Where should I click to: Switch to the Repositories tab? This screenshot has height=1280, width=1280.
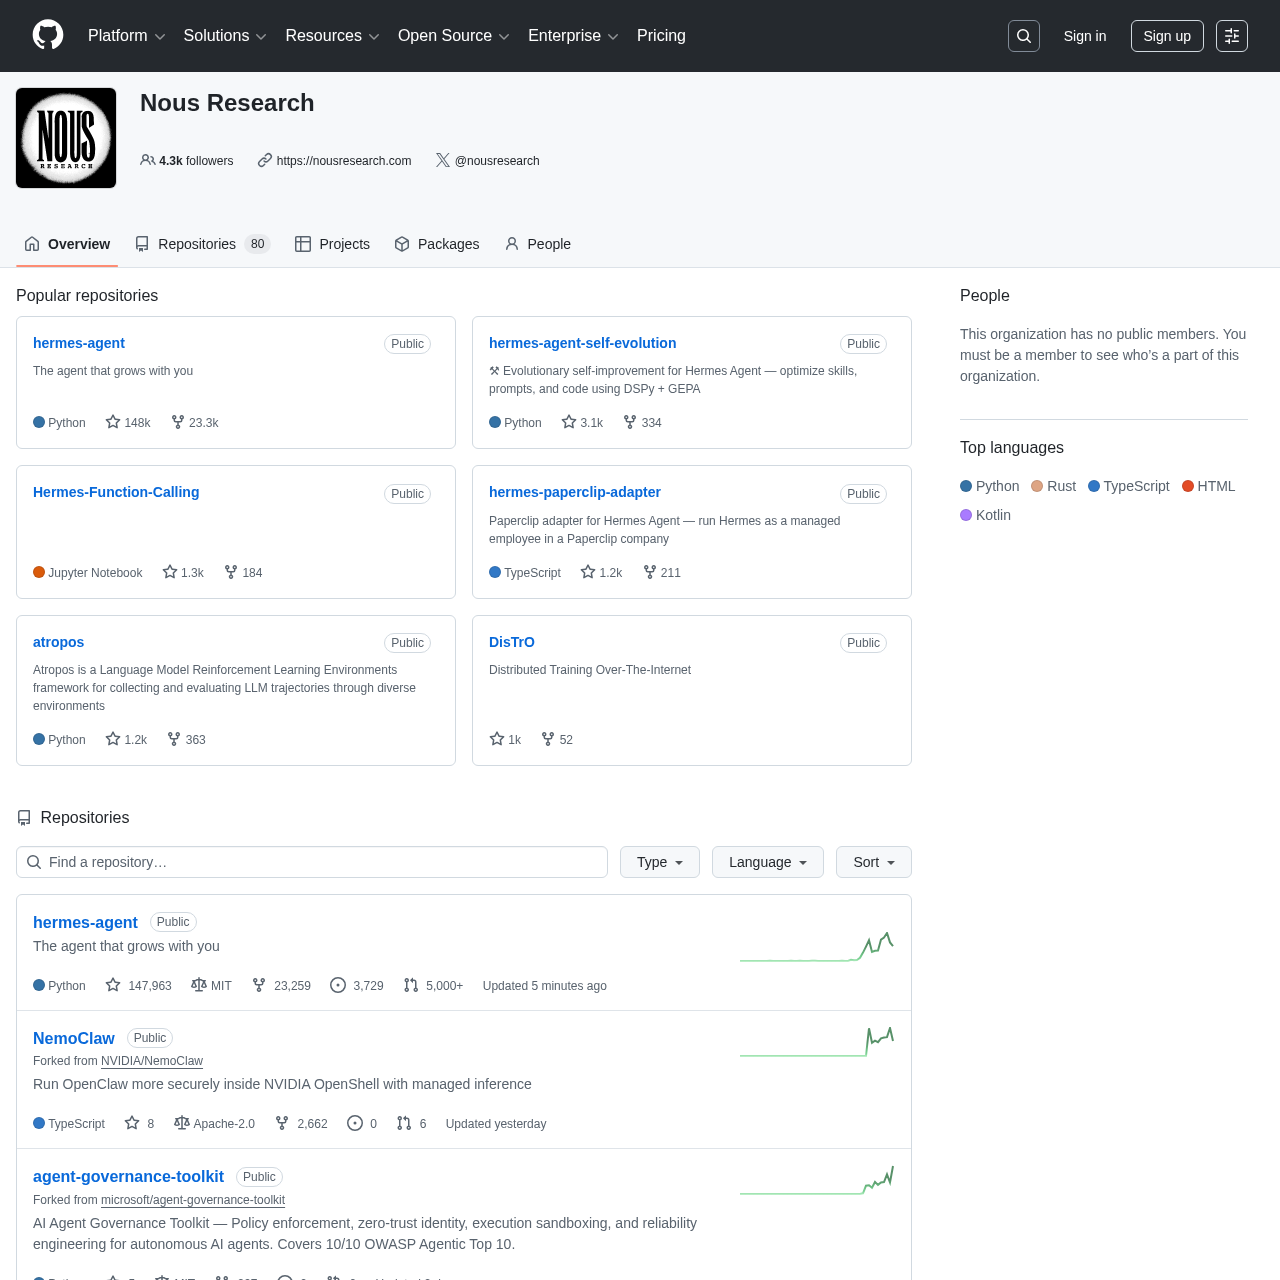pos(203,244)
